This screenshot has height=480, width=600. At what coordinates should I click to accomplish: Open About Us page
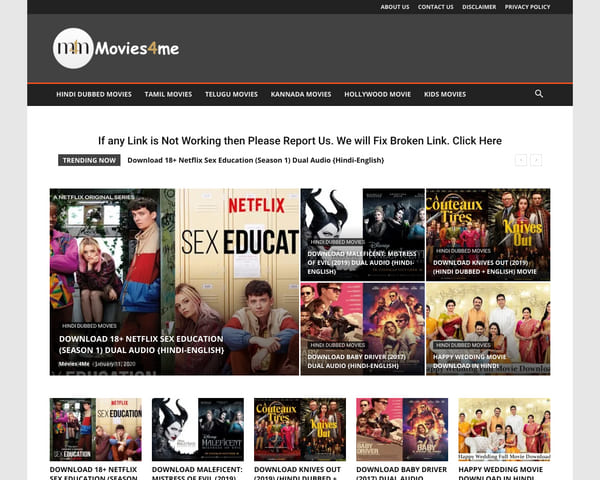(x=395, y=7)
